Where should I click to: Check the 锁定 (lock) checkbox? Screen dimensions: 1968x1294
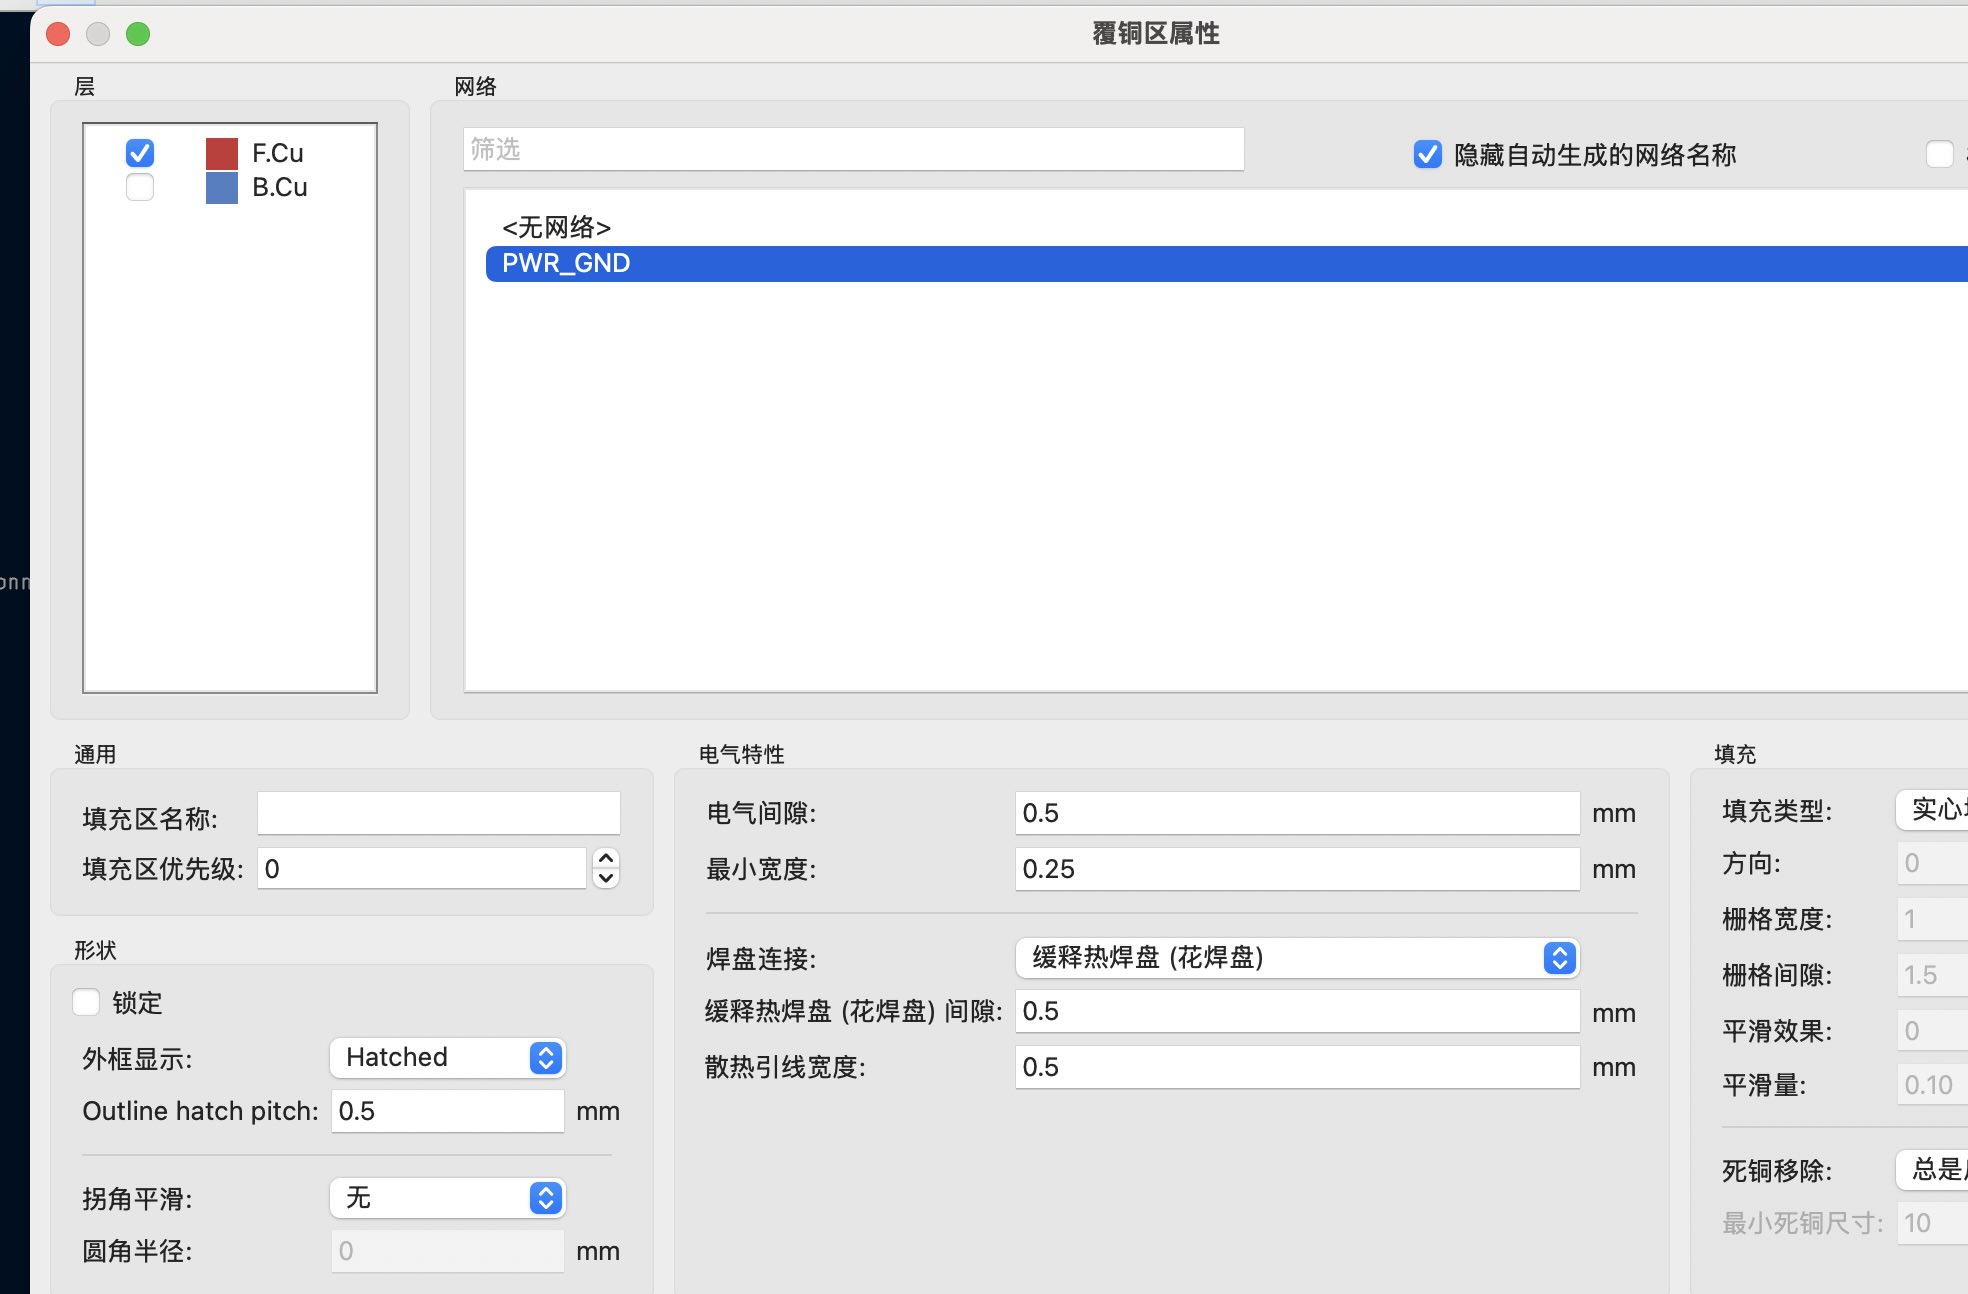coord(87,1002)
